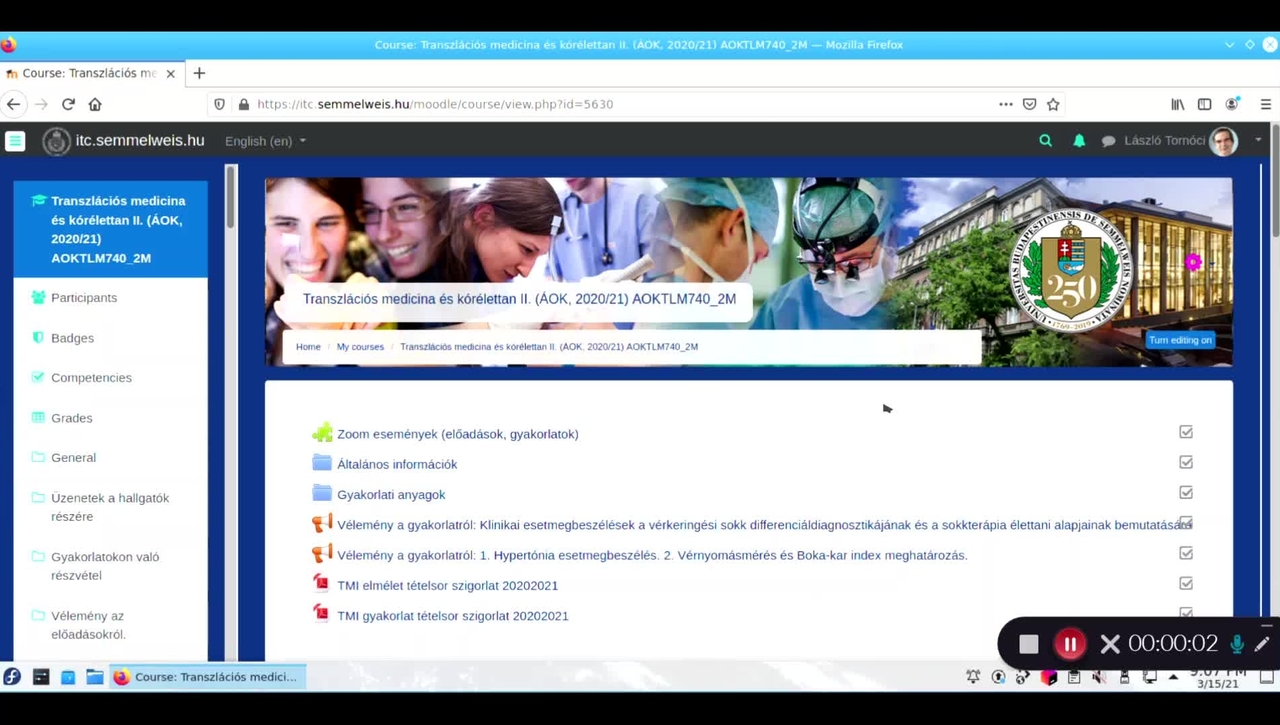Open the messages speech bubble icon
Image resolution: width=1280 pixels, height=725 pixels.
[x=1108, y=141]
